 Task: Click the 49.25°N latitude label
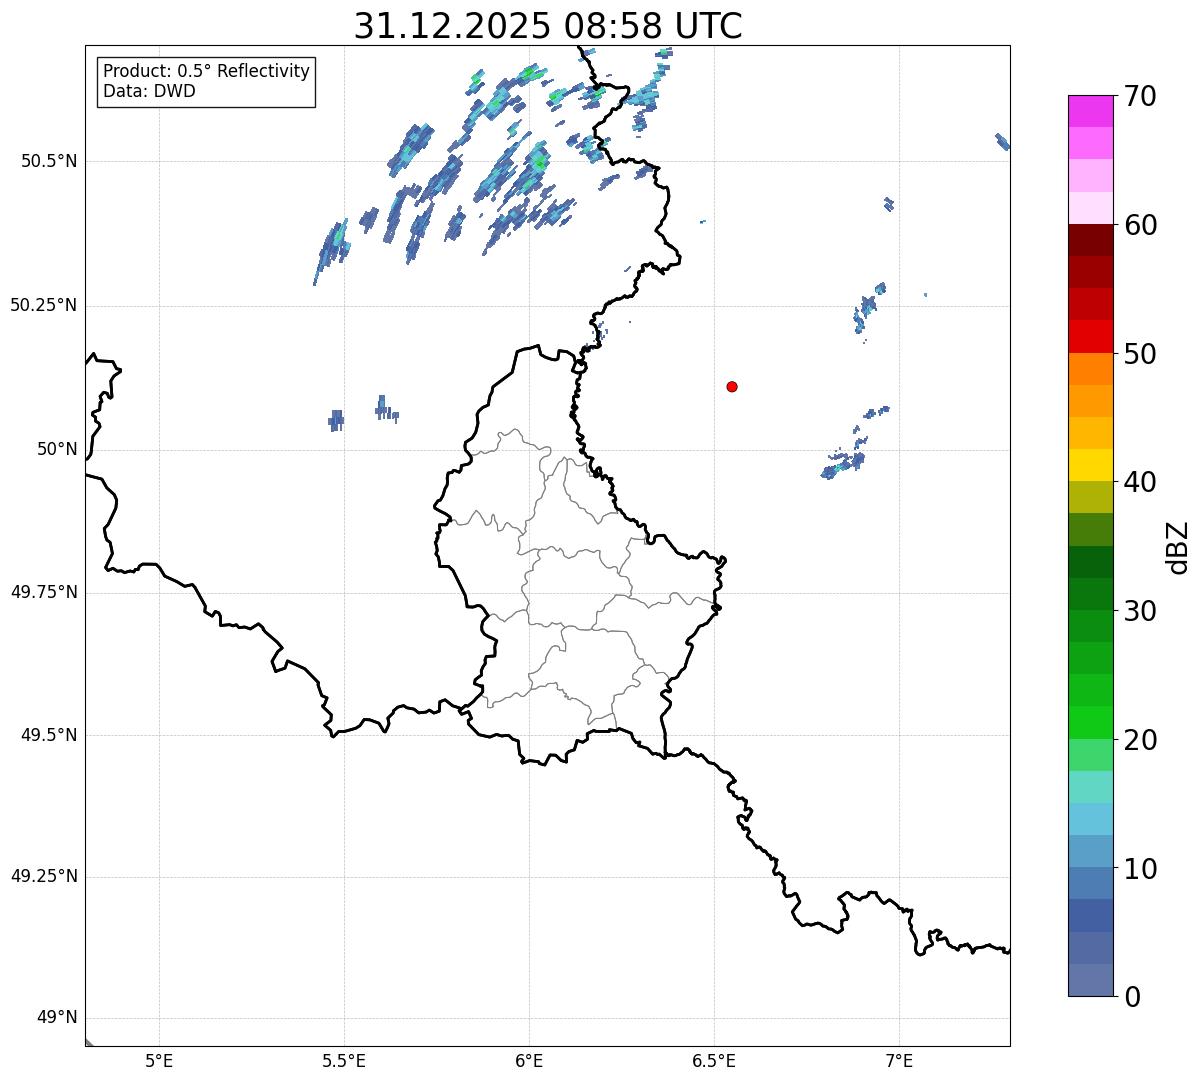(44, 876)
